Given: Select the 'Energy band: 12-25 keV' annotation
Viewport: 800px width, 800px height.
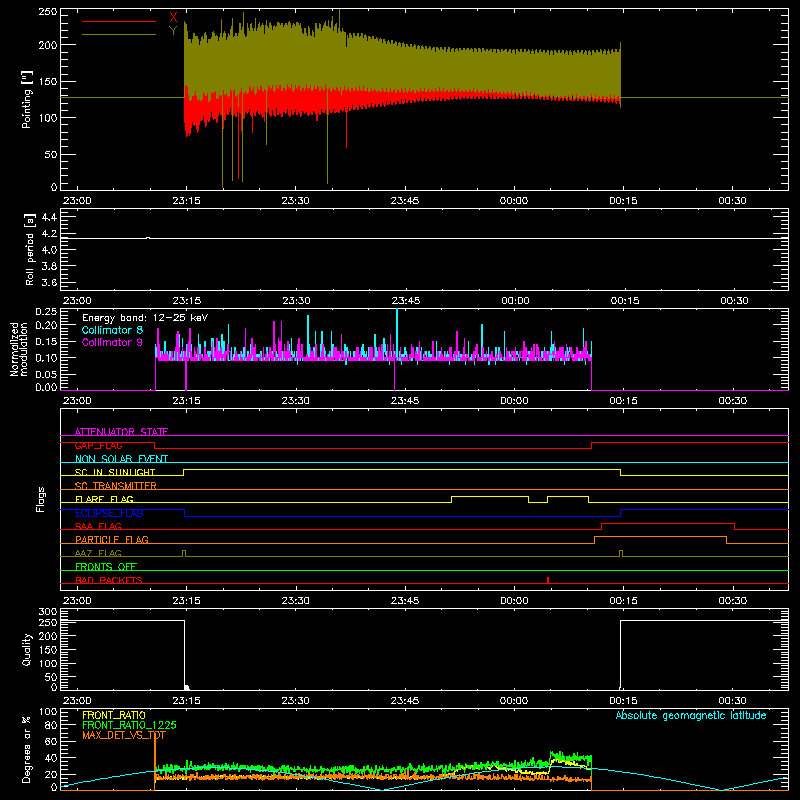Looking at the screenshot, I should click(145, 318).
